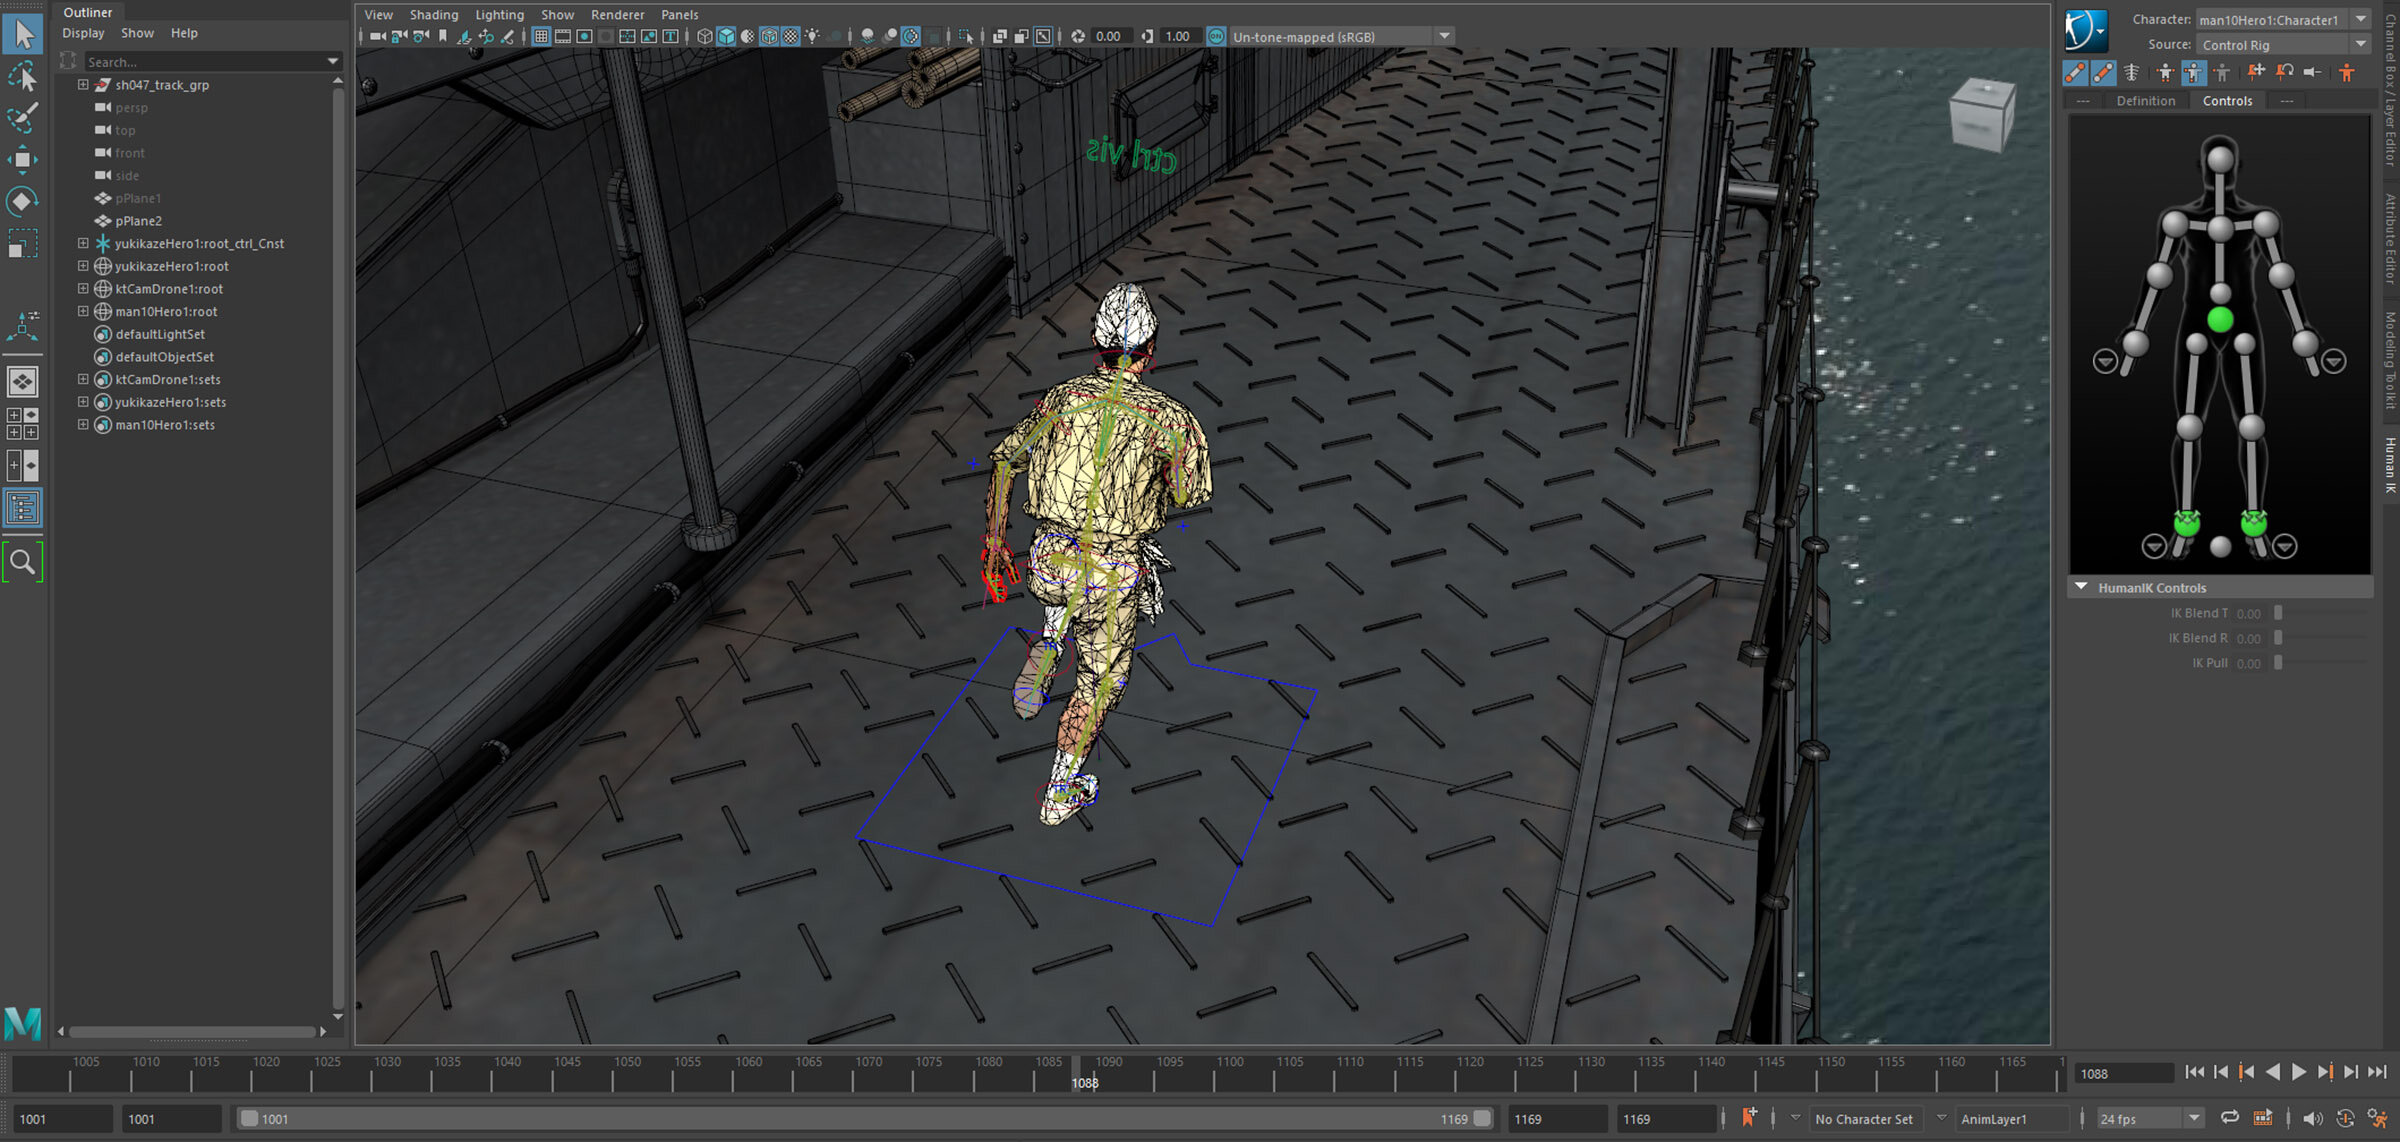This screenshot has width=2400, height=1142.
Task: Toggle loop playback mode icon
Action: [x=2230, y=1118]
